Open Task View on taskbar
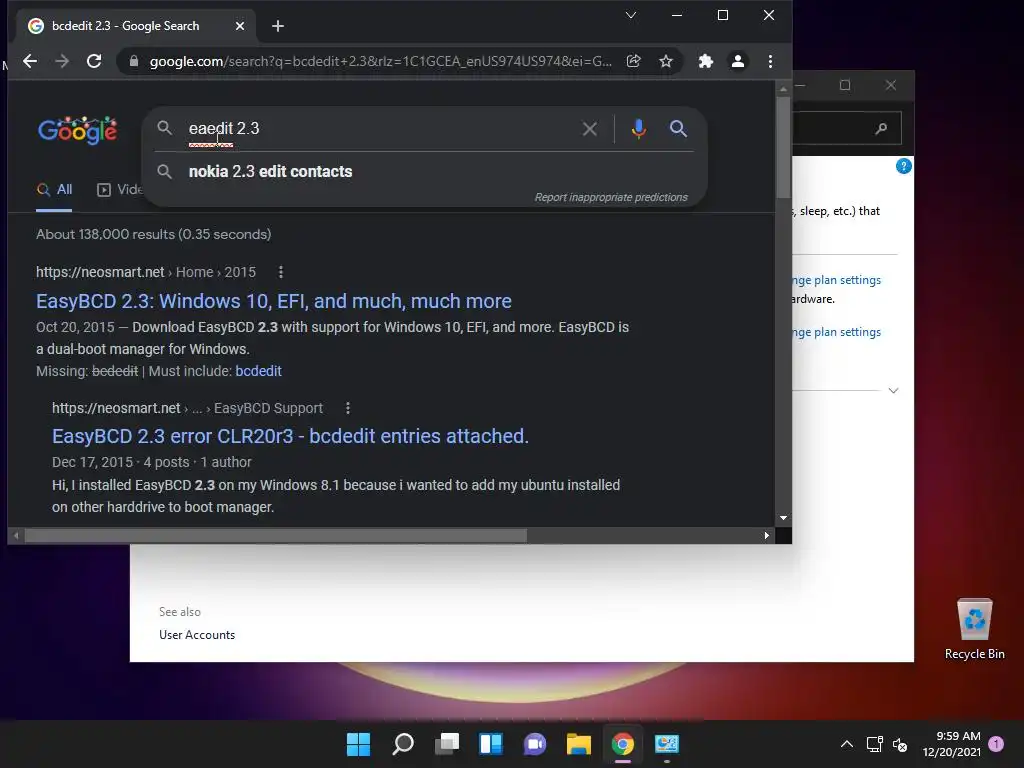This screenshot has width=1024, height=768. 447,744
